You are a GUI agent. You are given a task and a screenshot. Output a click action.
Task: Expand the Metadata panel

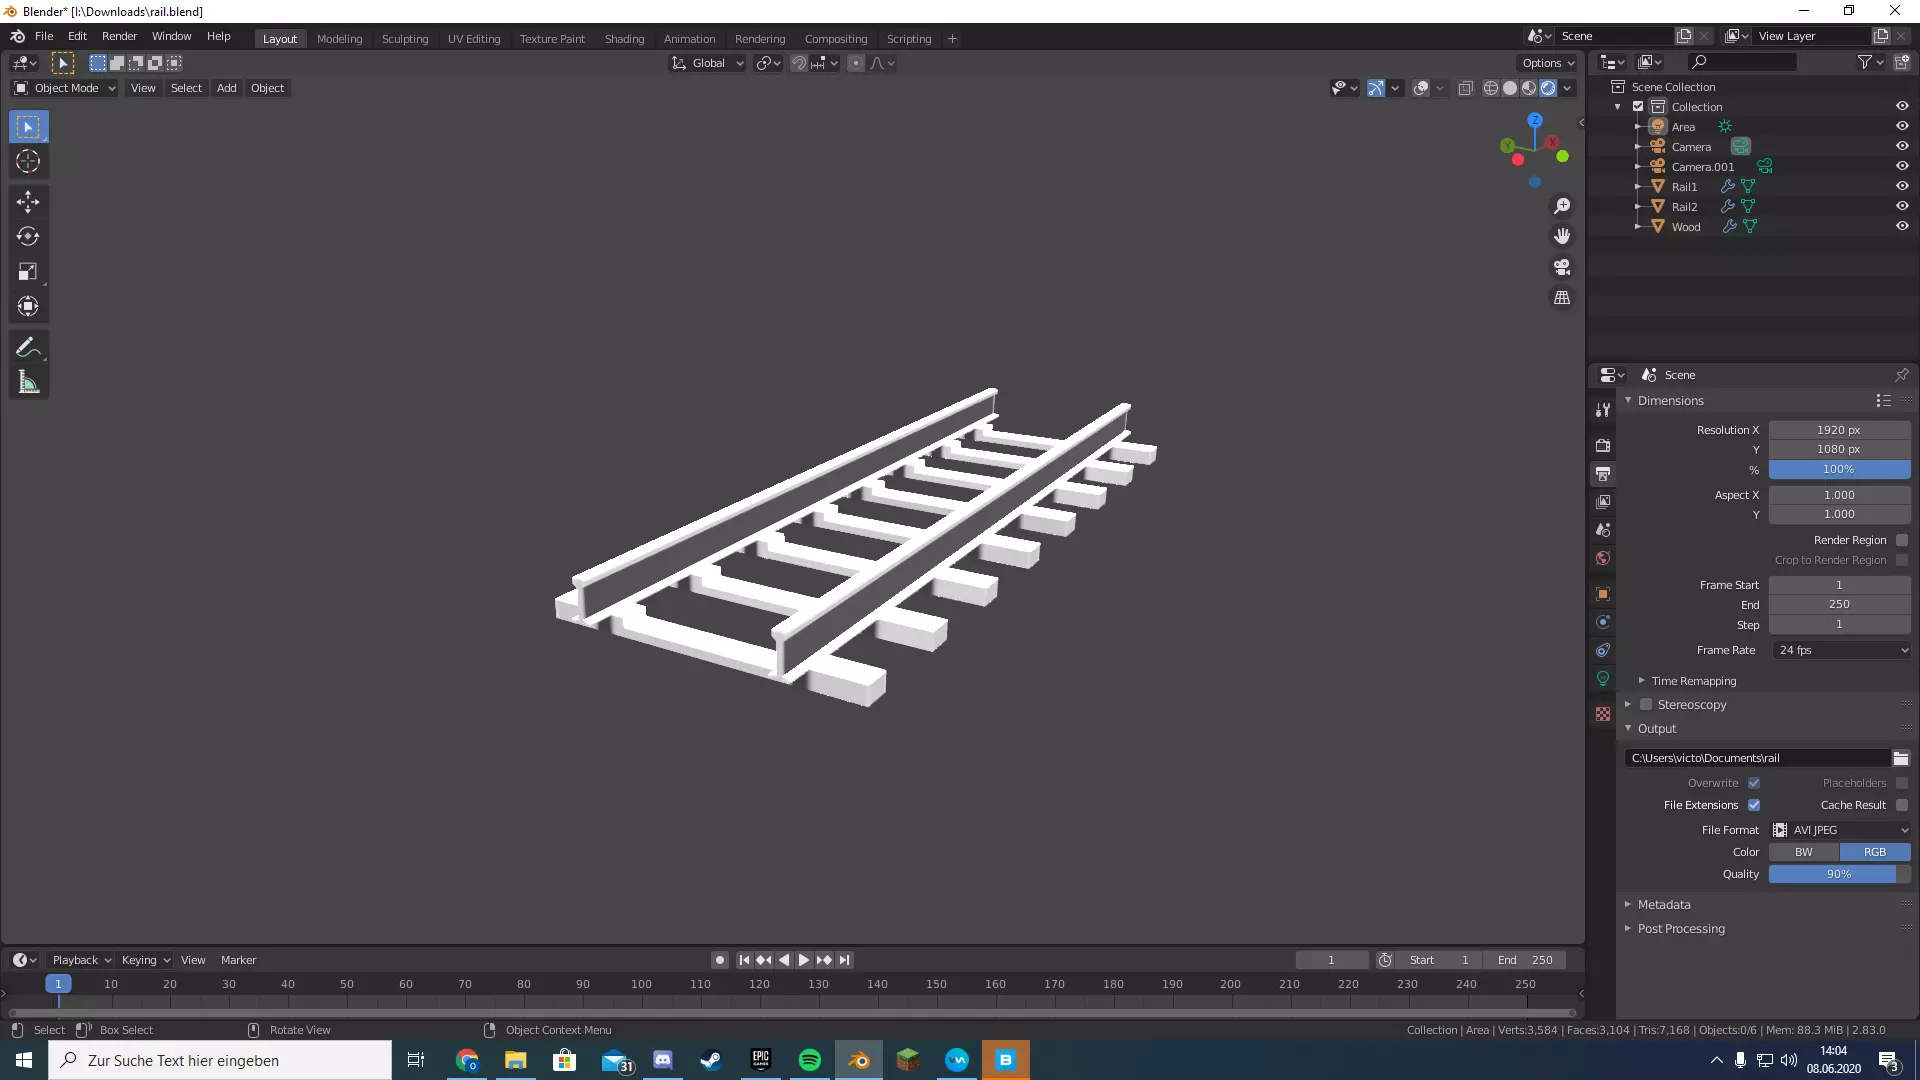(1664, 904)
